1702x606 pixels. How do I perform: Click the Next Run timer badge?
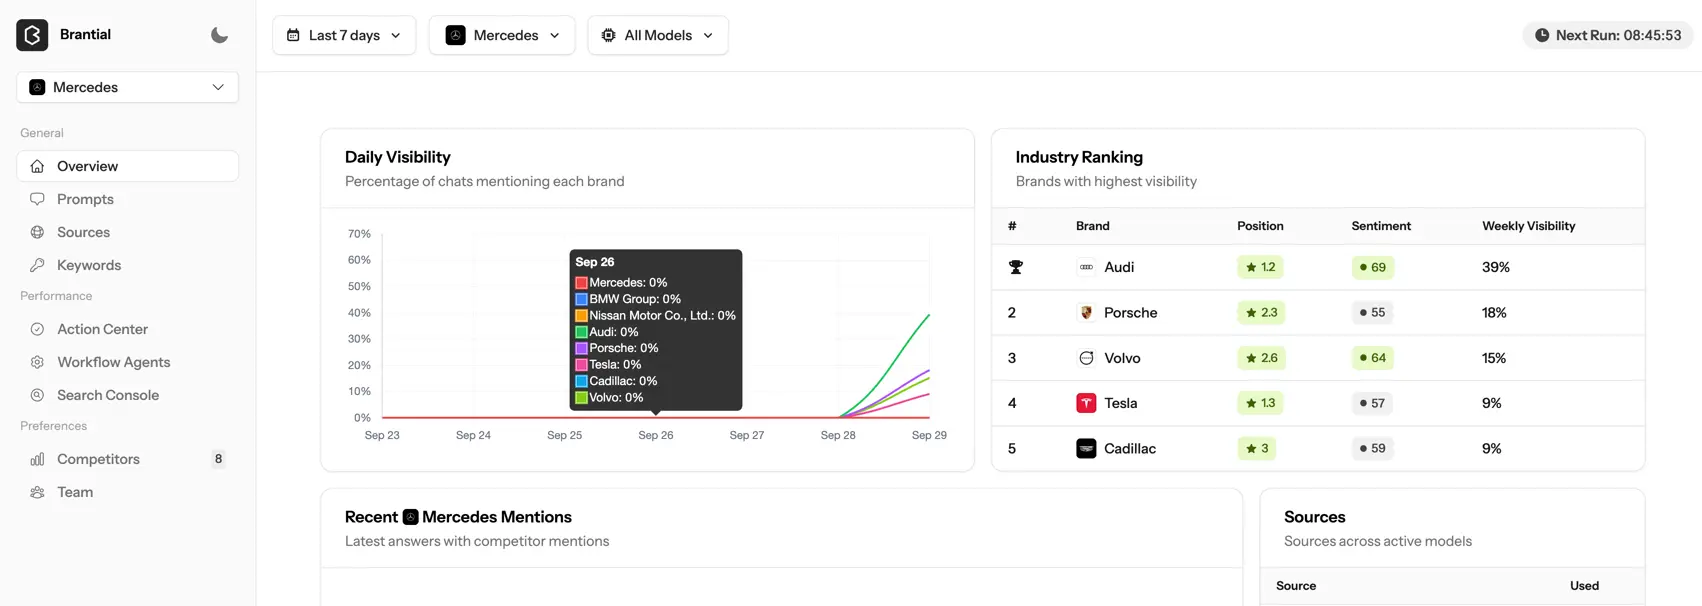(1607, 35)
